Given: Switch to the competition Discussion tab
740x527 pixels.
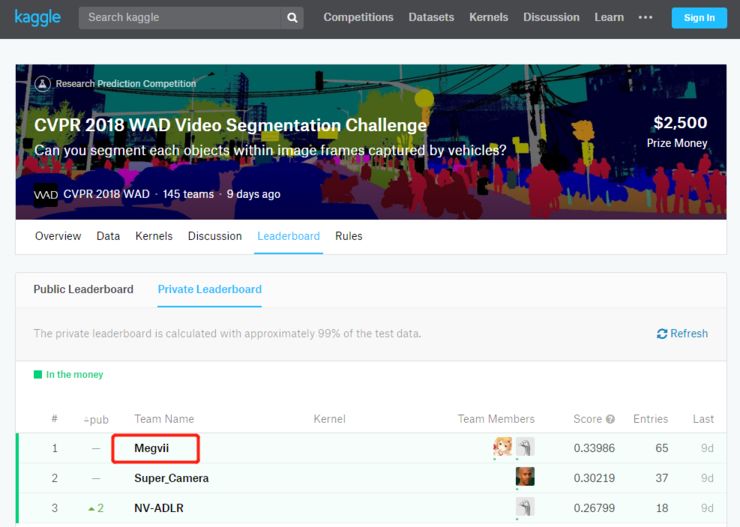Looking at the screenshot, I should point(215,236).
